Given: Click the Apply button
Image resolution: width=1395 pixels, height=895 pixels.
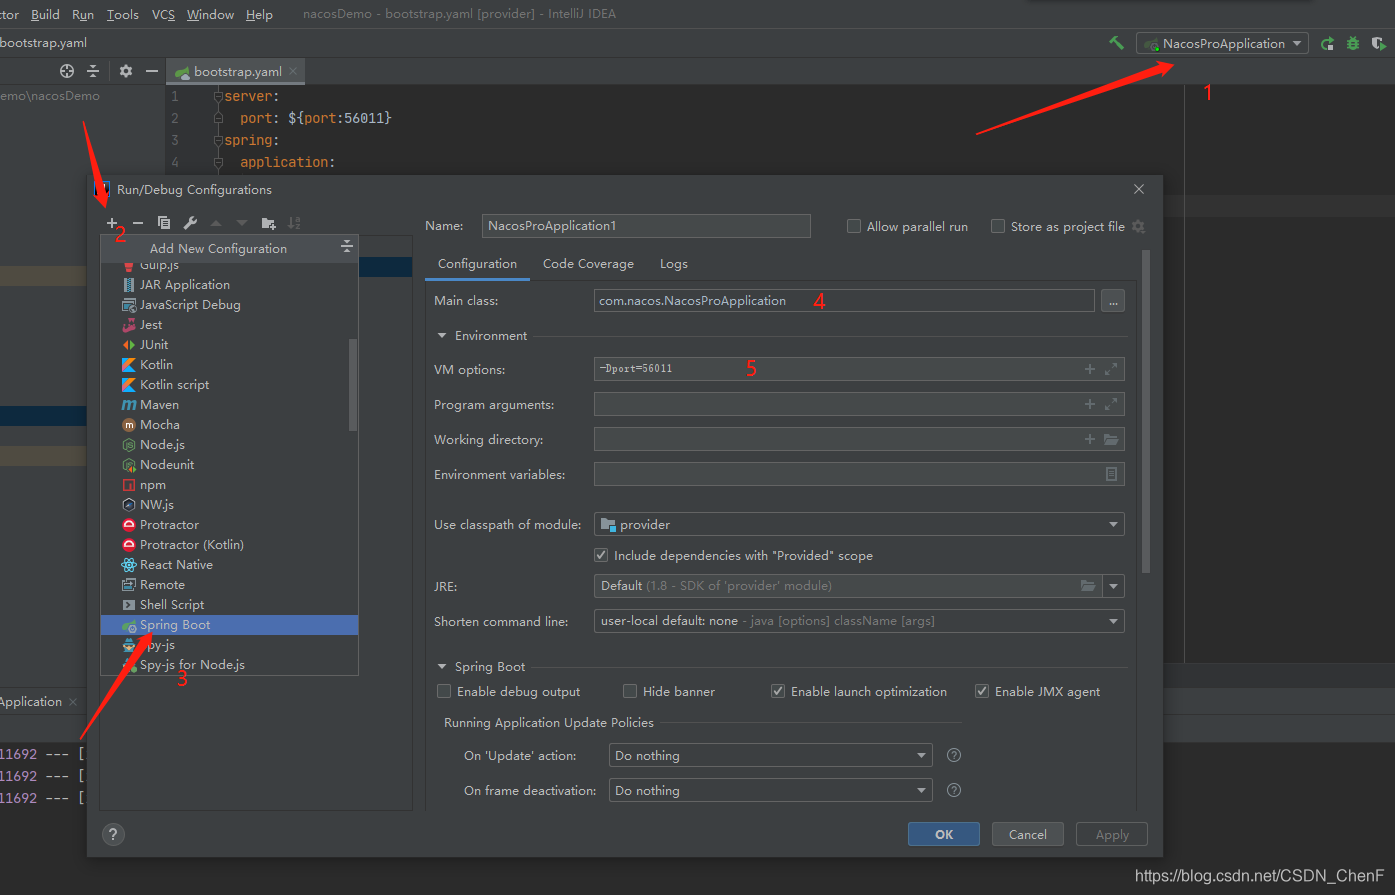Looking at the screenshot, I should pyautogui.click(x=1112, y=834).
